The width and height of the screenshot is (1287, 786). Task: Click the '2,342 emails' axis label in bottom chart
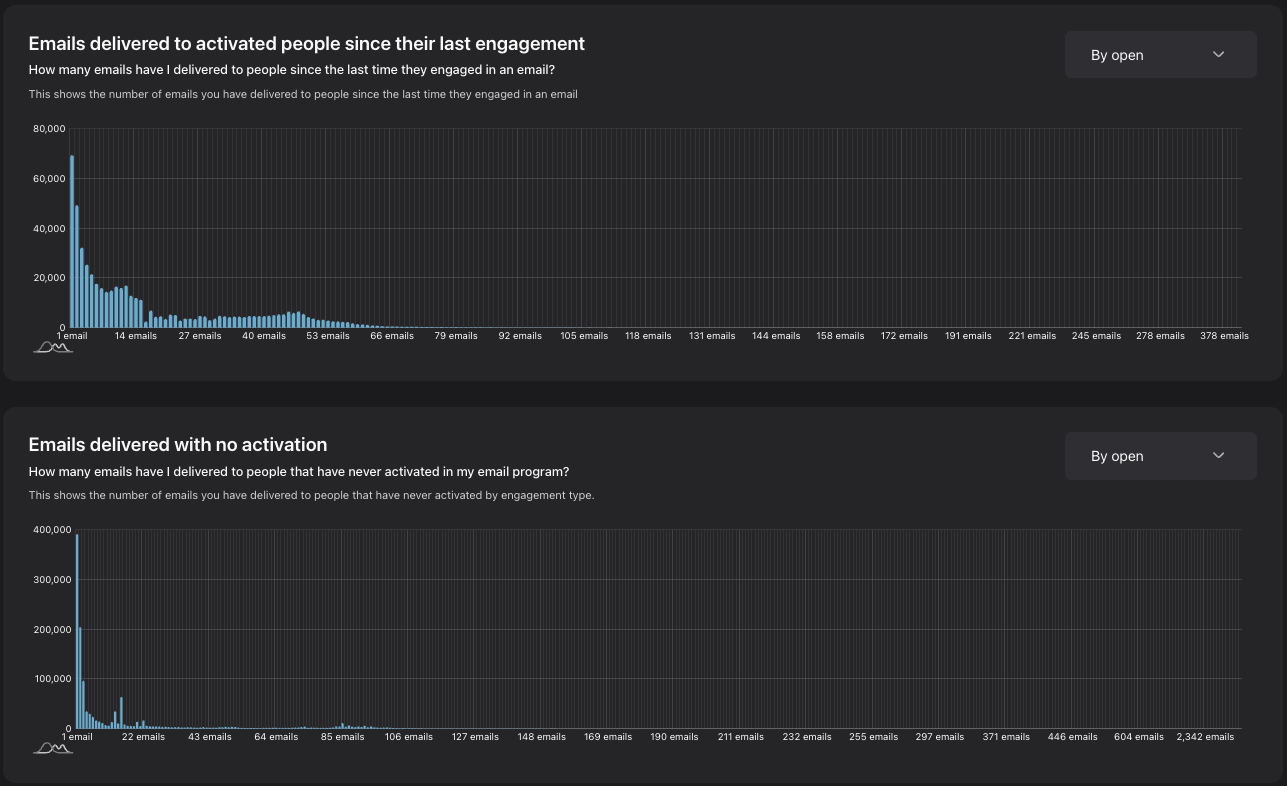coord(1205,737)
